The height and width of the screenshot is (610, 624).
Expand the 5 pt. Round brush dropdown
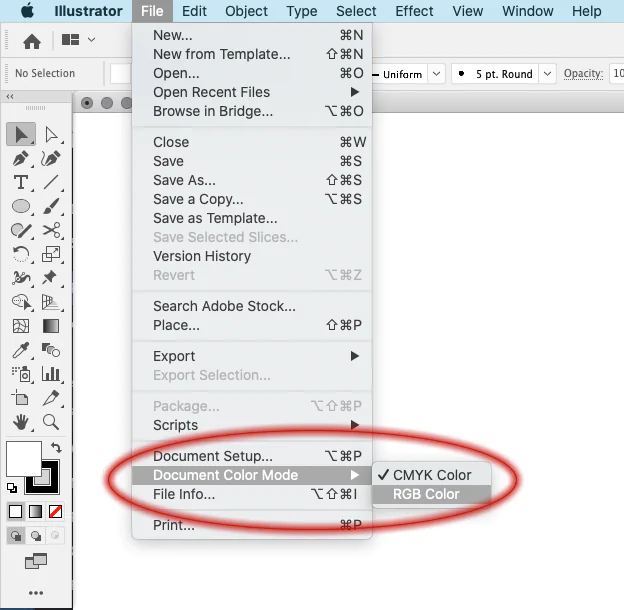547,74
